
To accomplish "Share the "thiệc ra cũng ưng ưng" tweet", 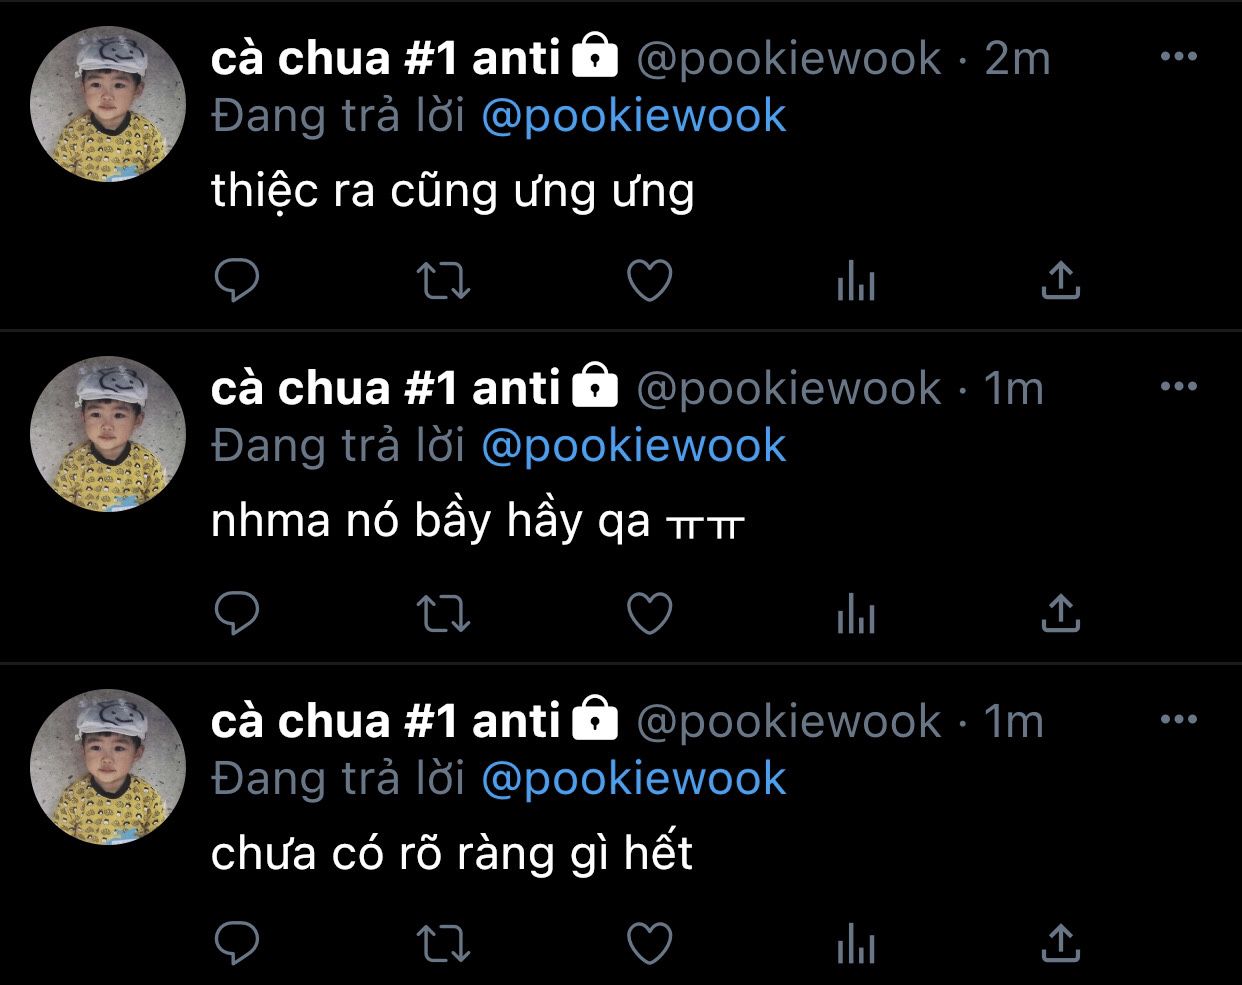I will [x=1061, y=281].
